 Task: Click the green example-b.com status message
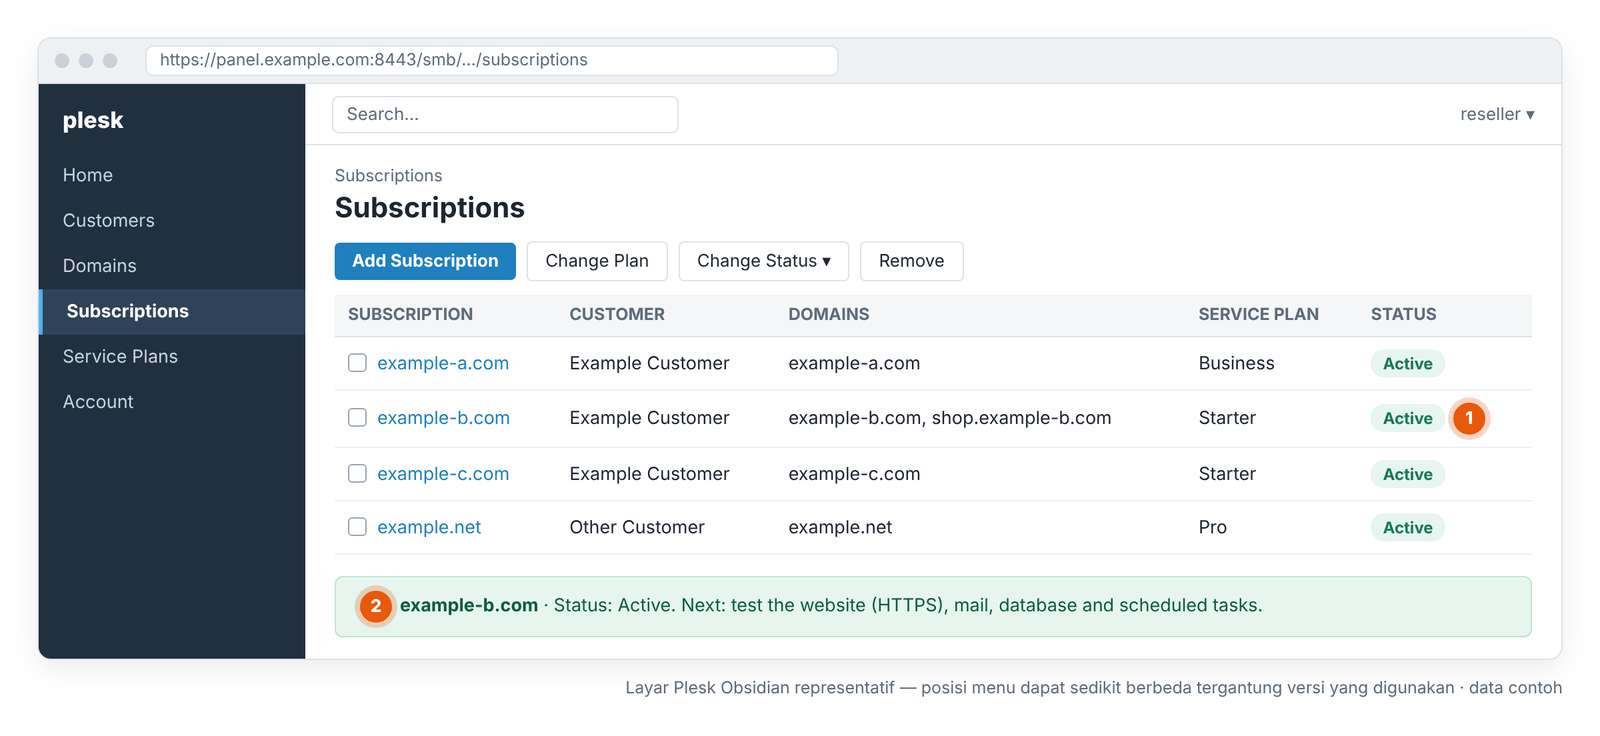[933, 606]
